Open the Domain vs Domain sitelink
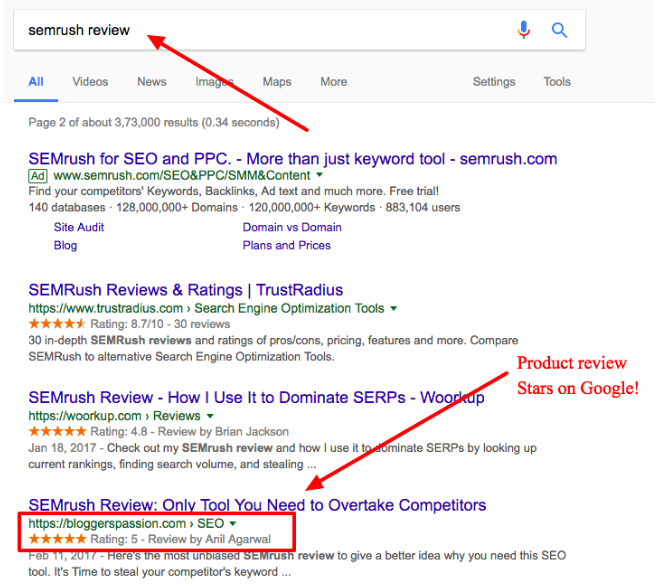The height and width of the screenshot is (586, 660). 292,227
